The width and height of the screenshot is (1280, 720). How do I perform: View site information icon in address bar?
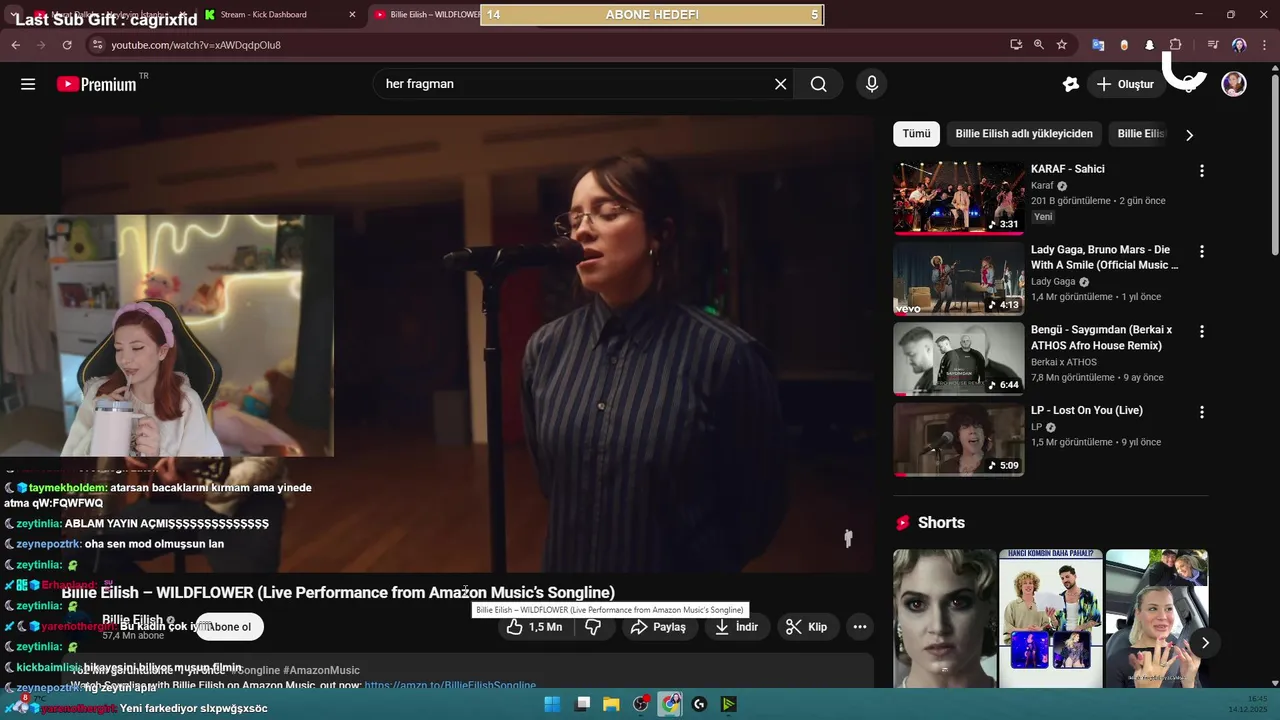point(97,45)
